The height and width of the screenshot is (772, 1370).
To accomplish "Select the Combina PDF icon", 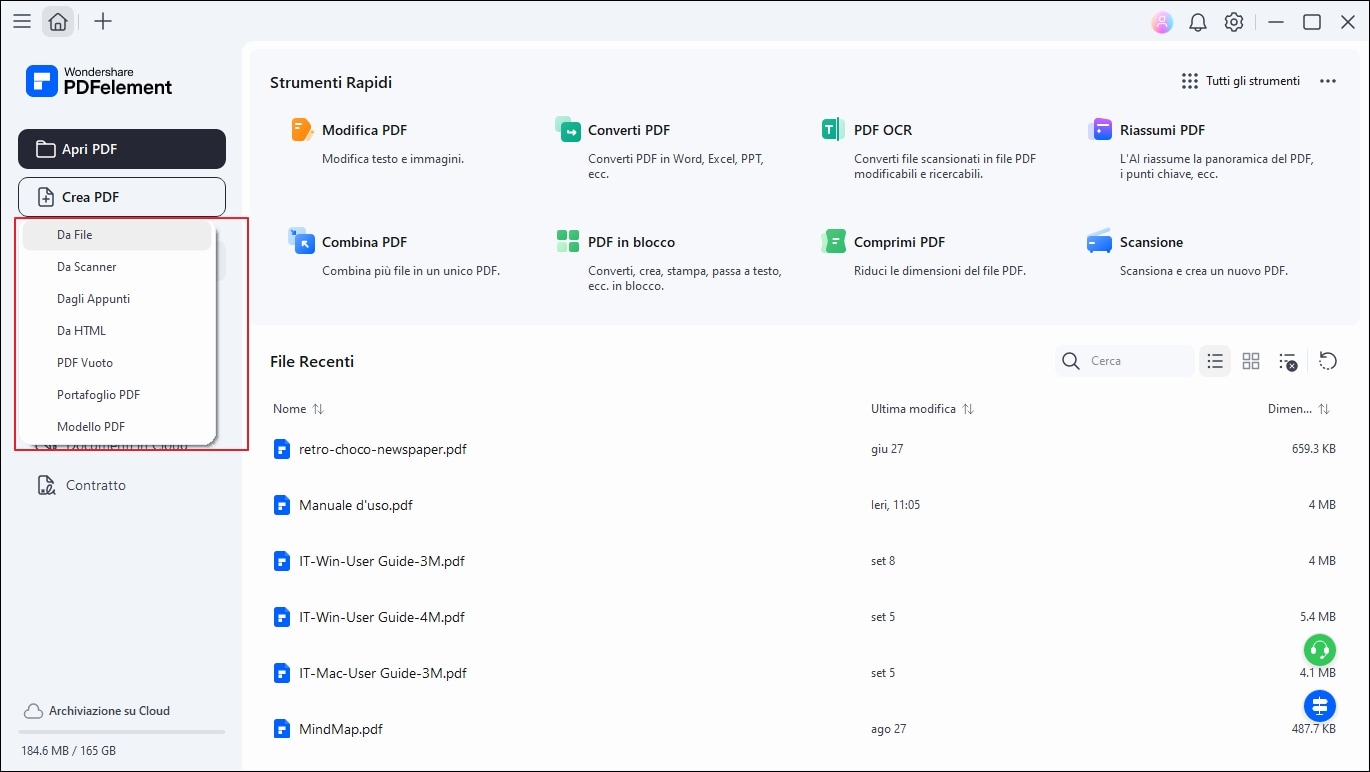I will [x=301, y=241].
